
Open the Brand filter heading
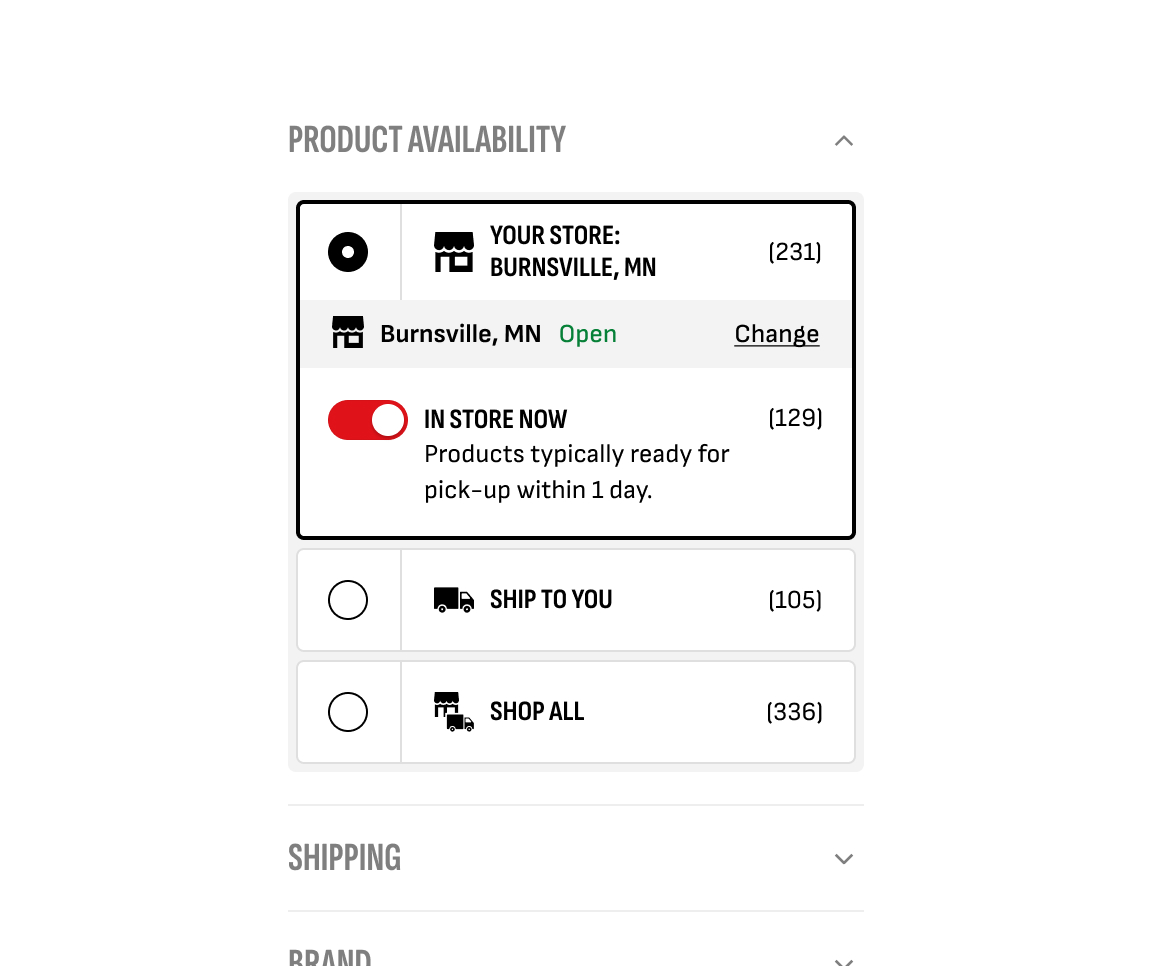pyautogui.click(x=329, y=957)
